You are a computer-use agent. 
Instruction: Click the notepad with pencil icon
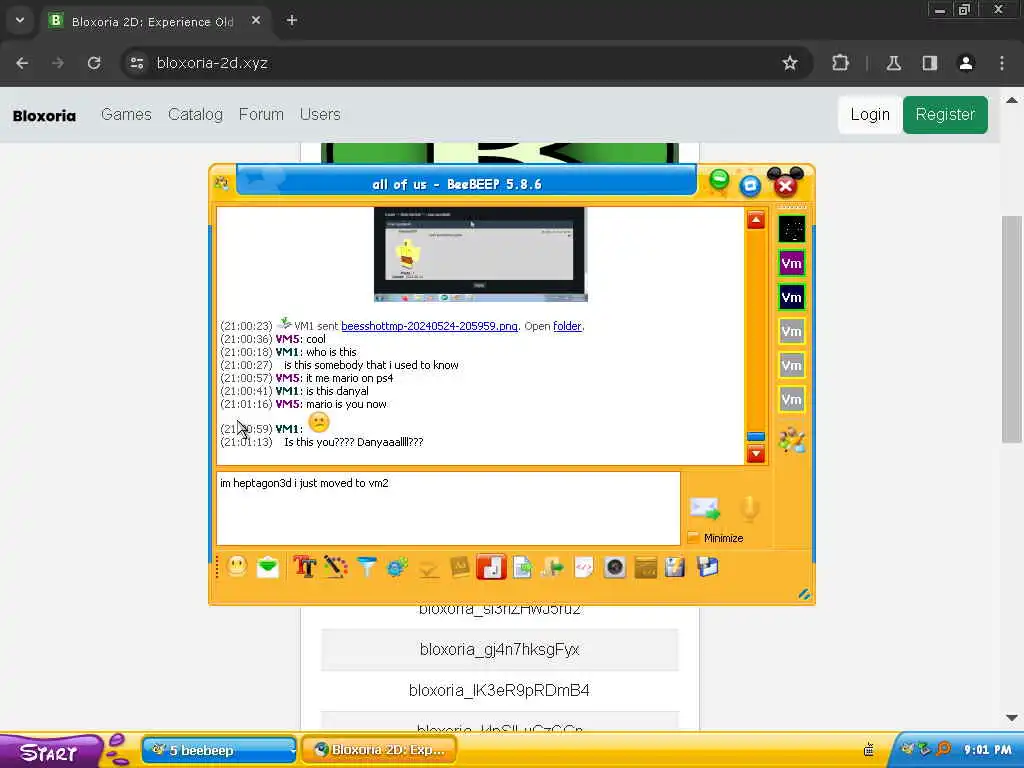675,566
